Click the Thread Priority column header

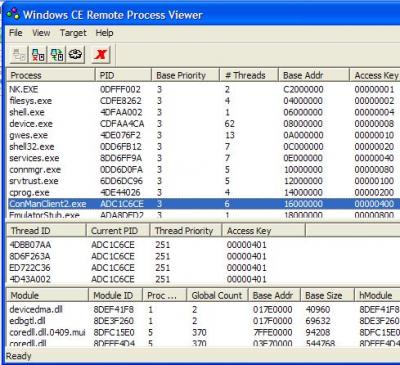point(186,231)
